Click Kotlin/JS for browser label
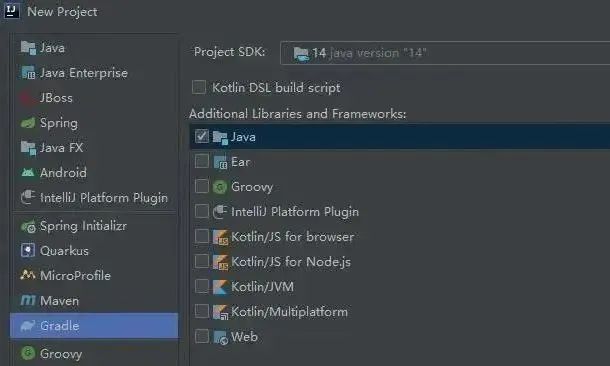Viewport: 610px width, 366px height. 293,236
